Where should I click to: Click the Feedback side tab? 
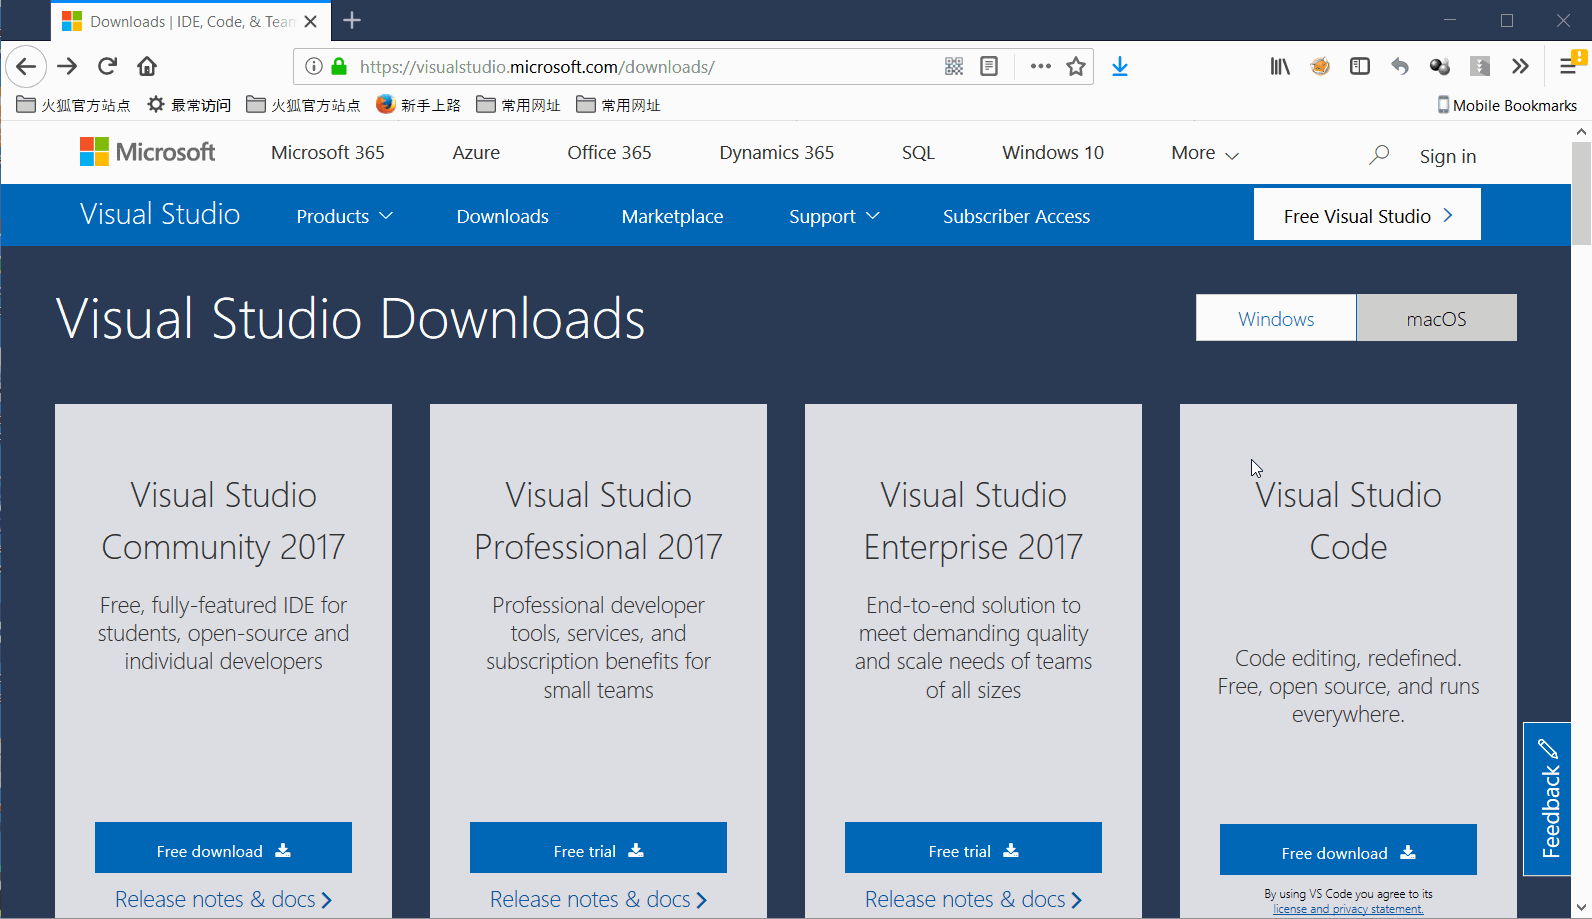pyautogui.click(x=1548, y=799)
